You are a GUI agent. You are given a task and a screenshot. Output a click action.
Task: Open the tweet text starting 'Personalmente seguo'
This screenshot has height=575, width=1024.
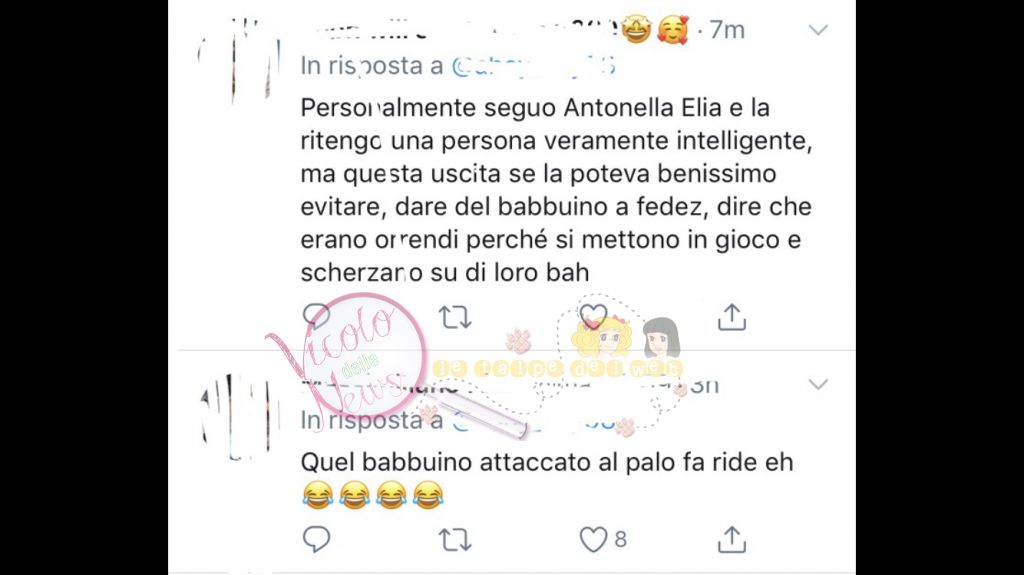click(x=556, y=190)
